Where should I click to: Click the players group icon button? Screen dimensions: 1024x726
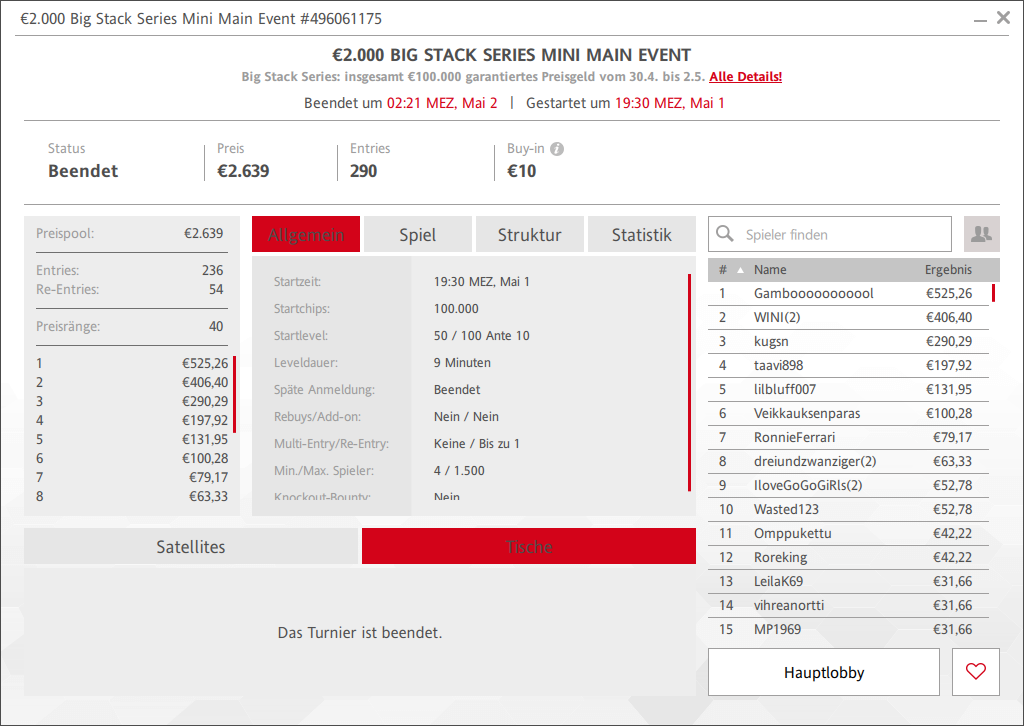(982, 234)
